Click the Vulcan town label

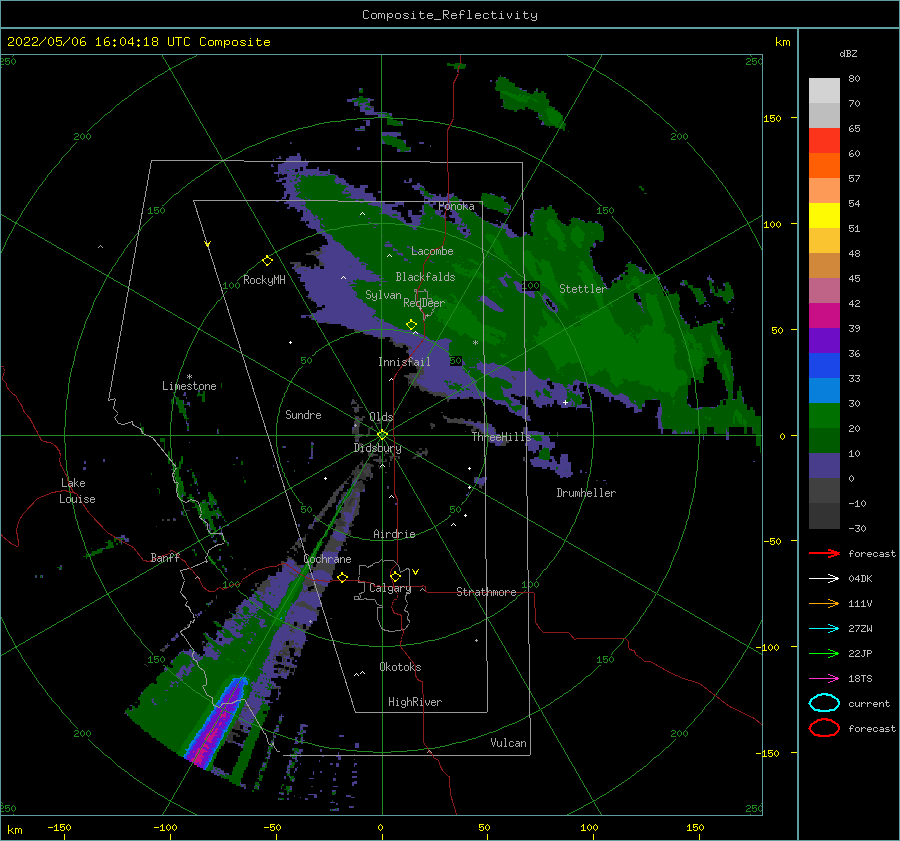[x=508, y=743]
